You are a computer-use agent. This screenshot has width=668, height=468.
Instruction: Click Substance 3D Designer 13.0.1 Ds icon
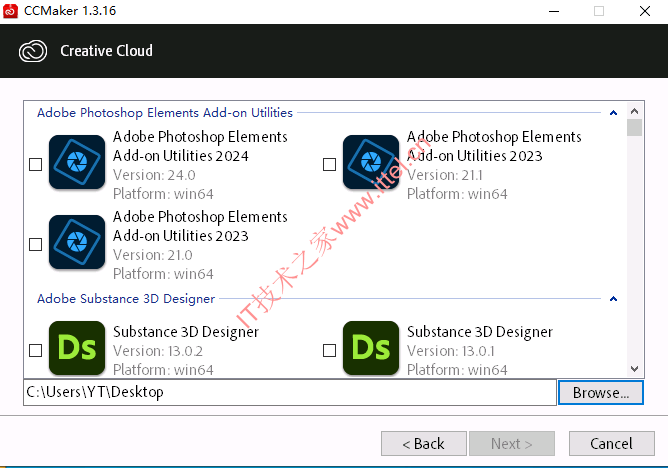pyautogui.click(x=371, y=348)
